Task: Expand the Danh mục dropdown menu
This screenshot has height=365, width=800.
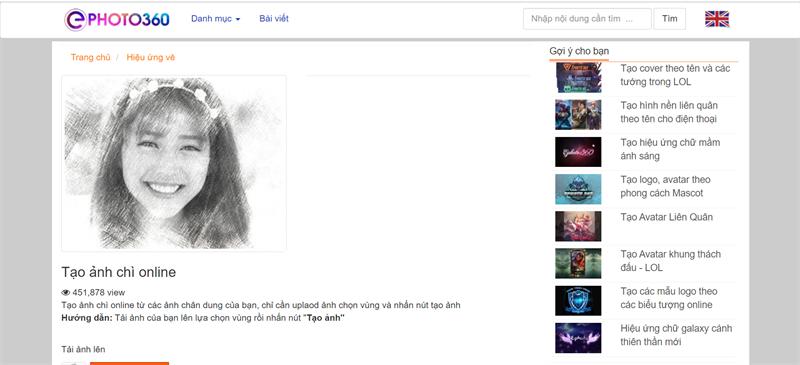Action: (215, 19)
